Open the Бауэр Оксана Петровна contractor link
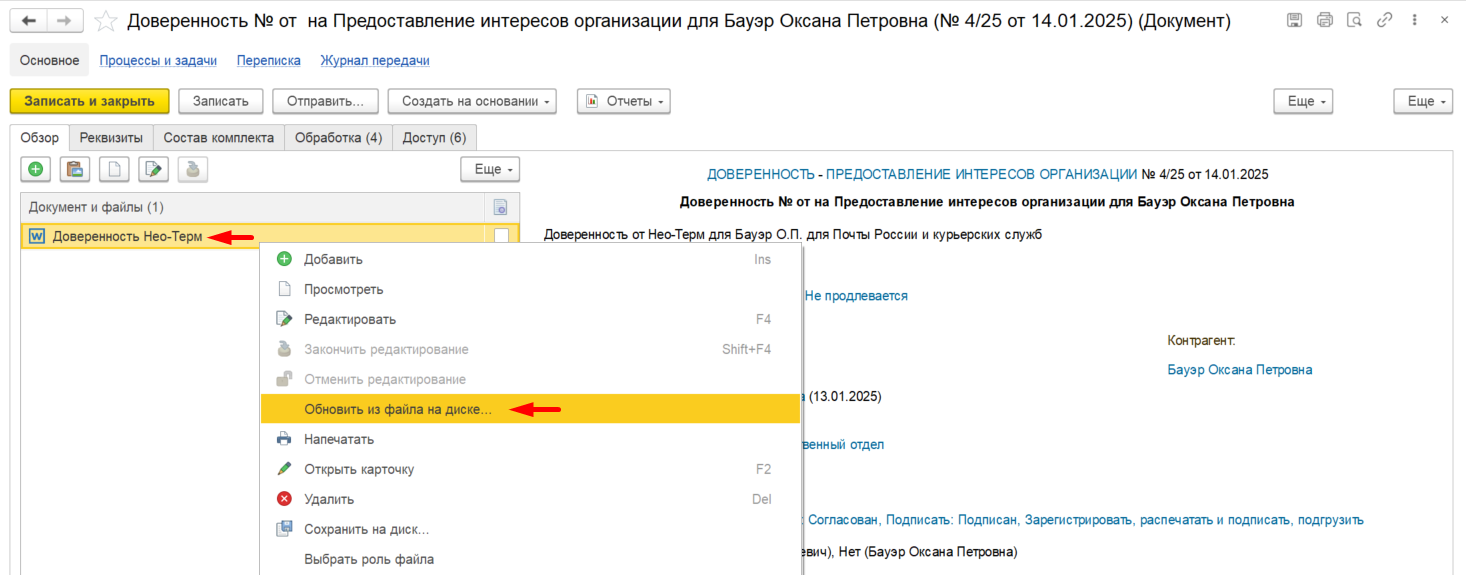This screenshot has width=1466, height=575. 1240,370
